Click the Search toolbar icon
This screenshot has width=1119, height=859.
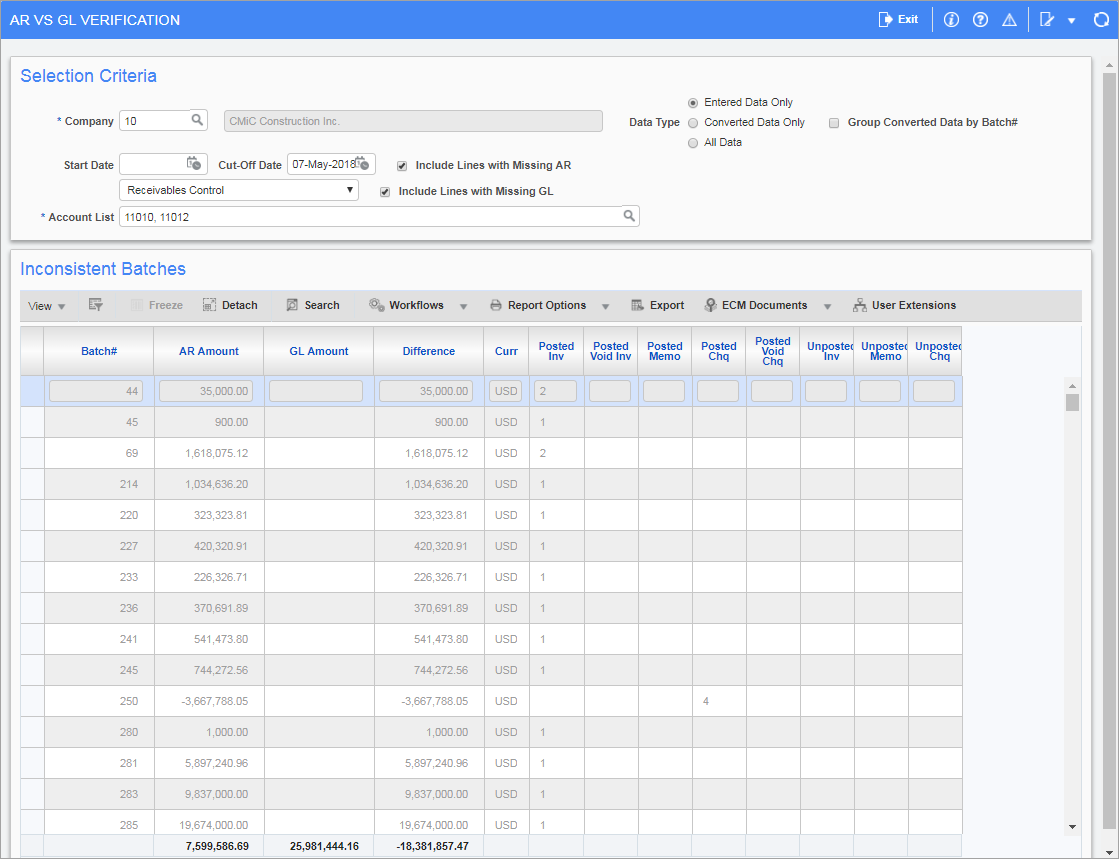point(292,305)
